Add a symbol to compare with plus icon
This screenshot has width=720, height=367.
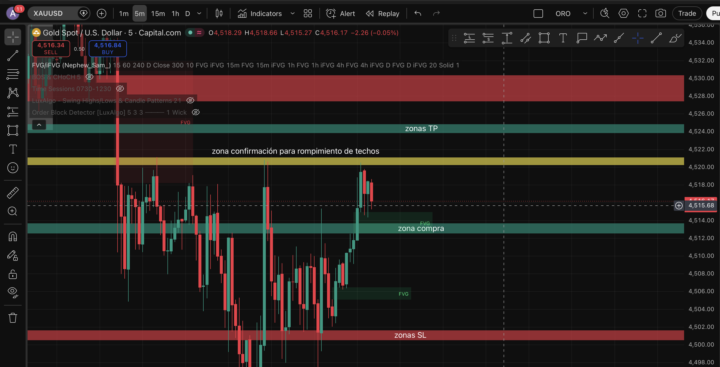[x=101, y=13]
